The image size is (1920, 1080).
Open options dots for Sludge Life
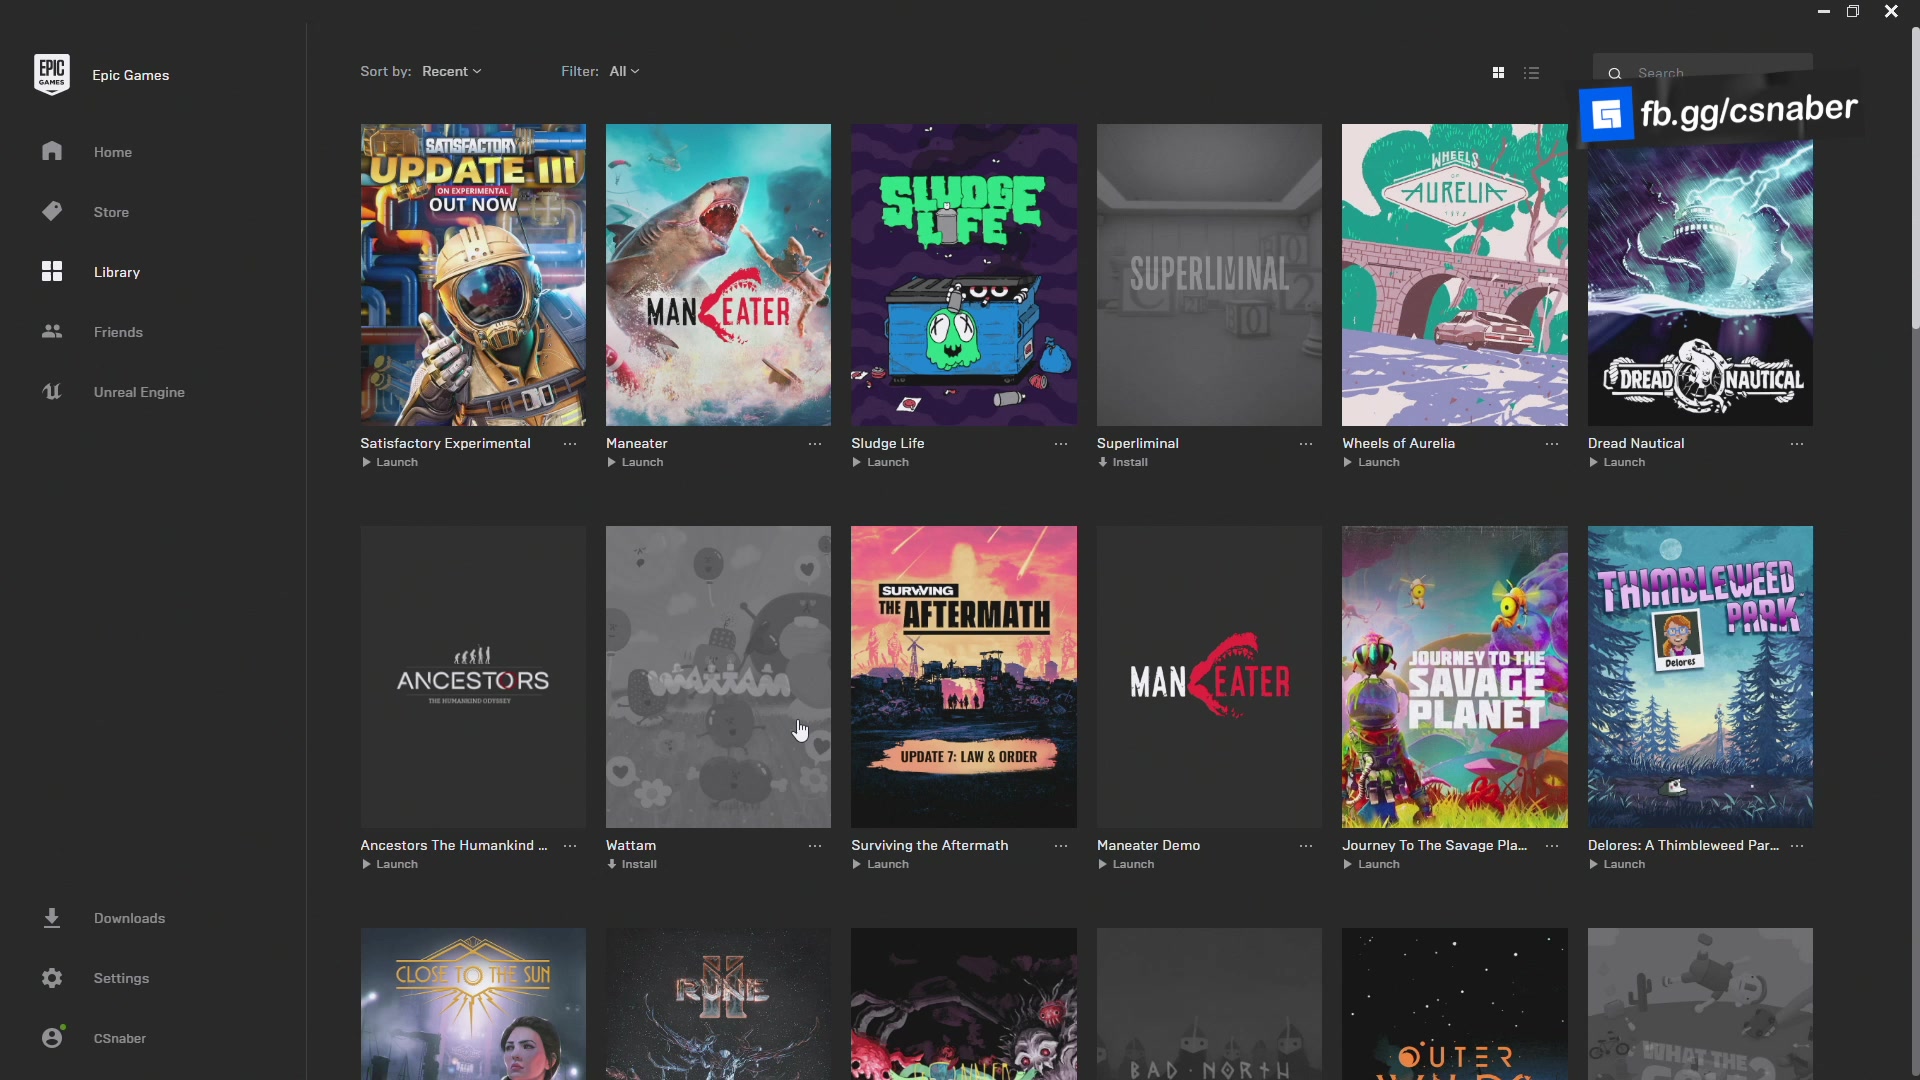click(x=1061, y=444)
